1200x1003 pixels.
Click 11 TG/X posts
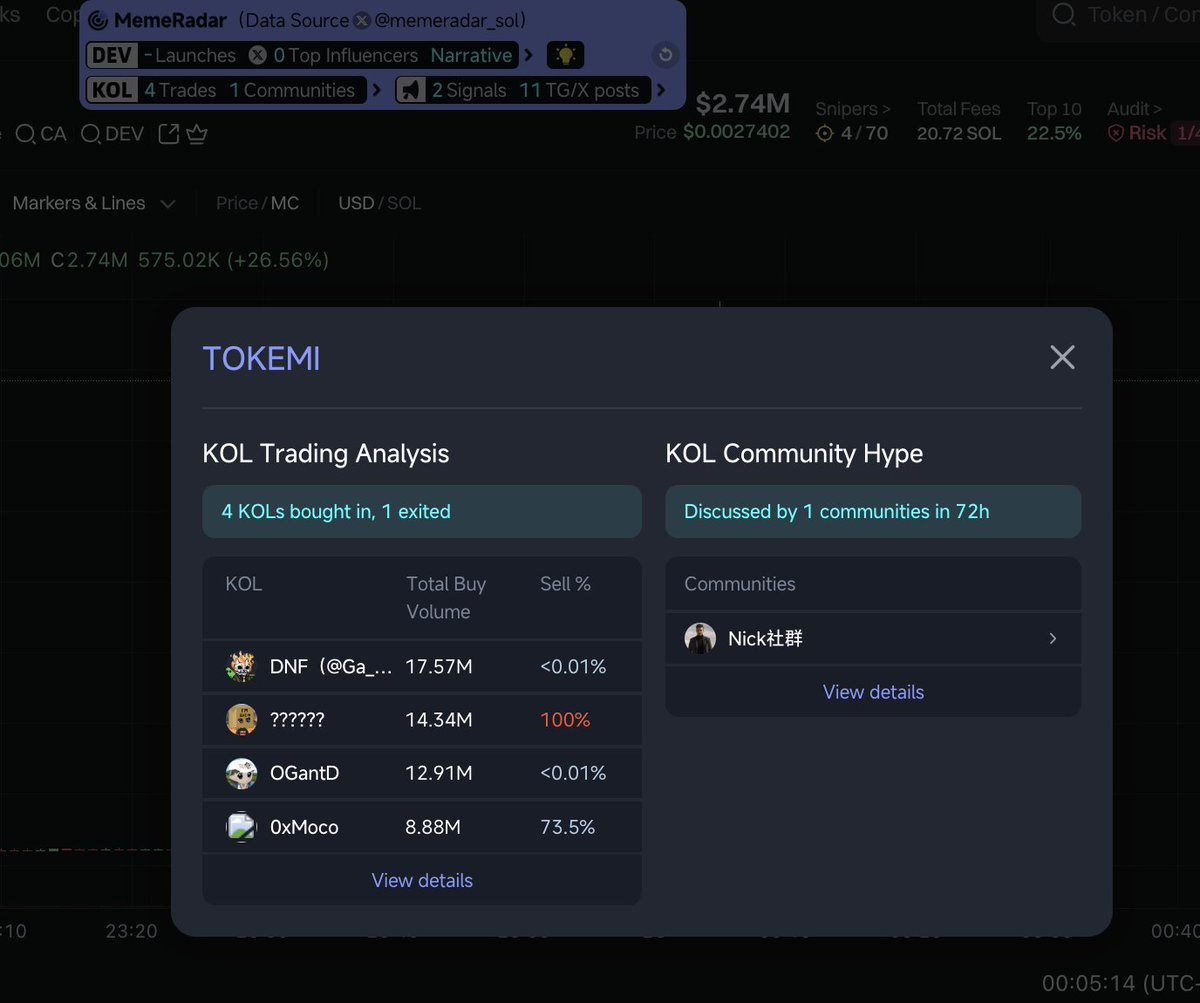[579, 90]
